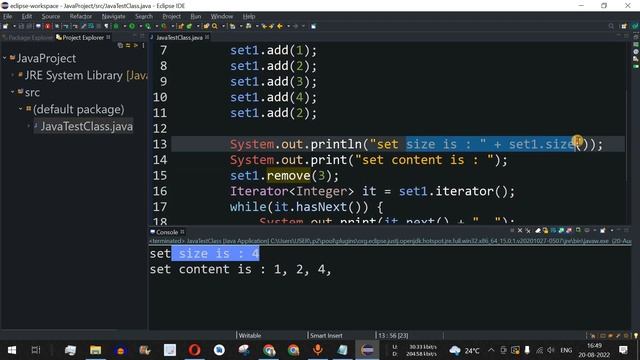This screenshot has height=360, width=640.
Task: Open the Search magnifier toolbar icon
Action: (215, 26)
